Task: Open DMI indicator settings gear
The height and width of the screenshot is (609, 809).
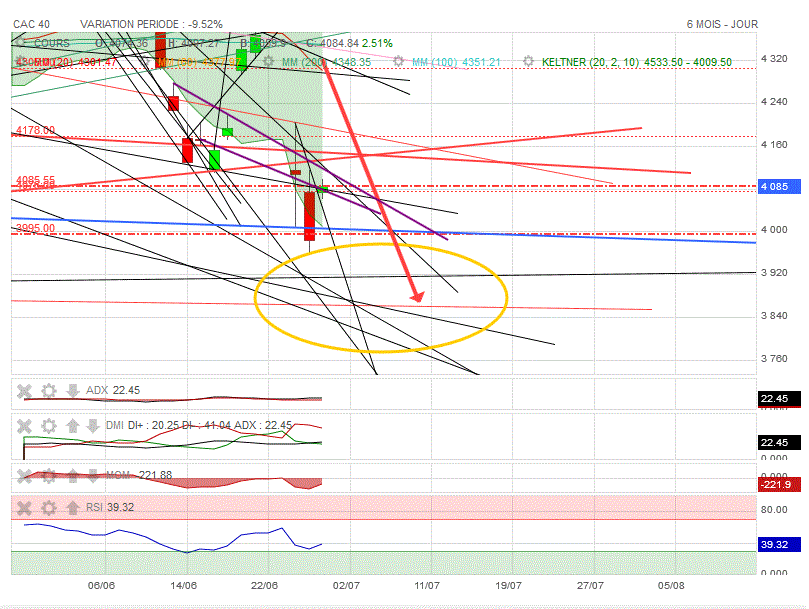Action: pyautogui.click(x=48, y=426)
